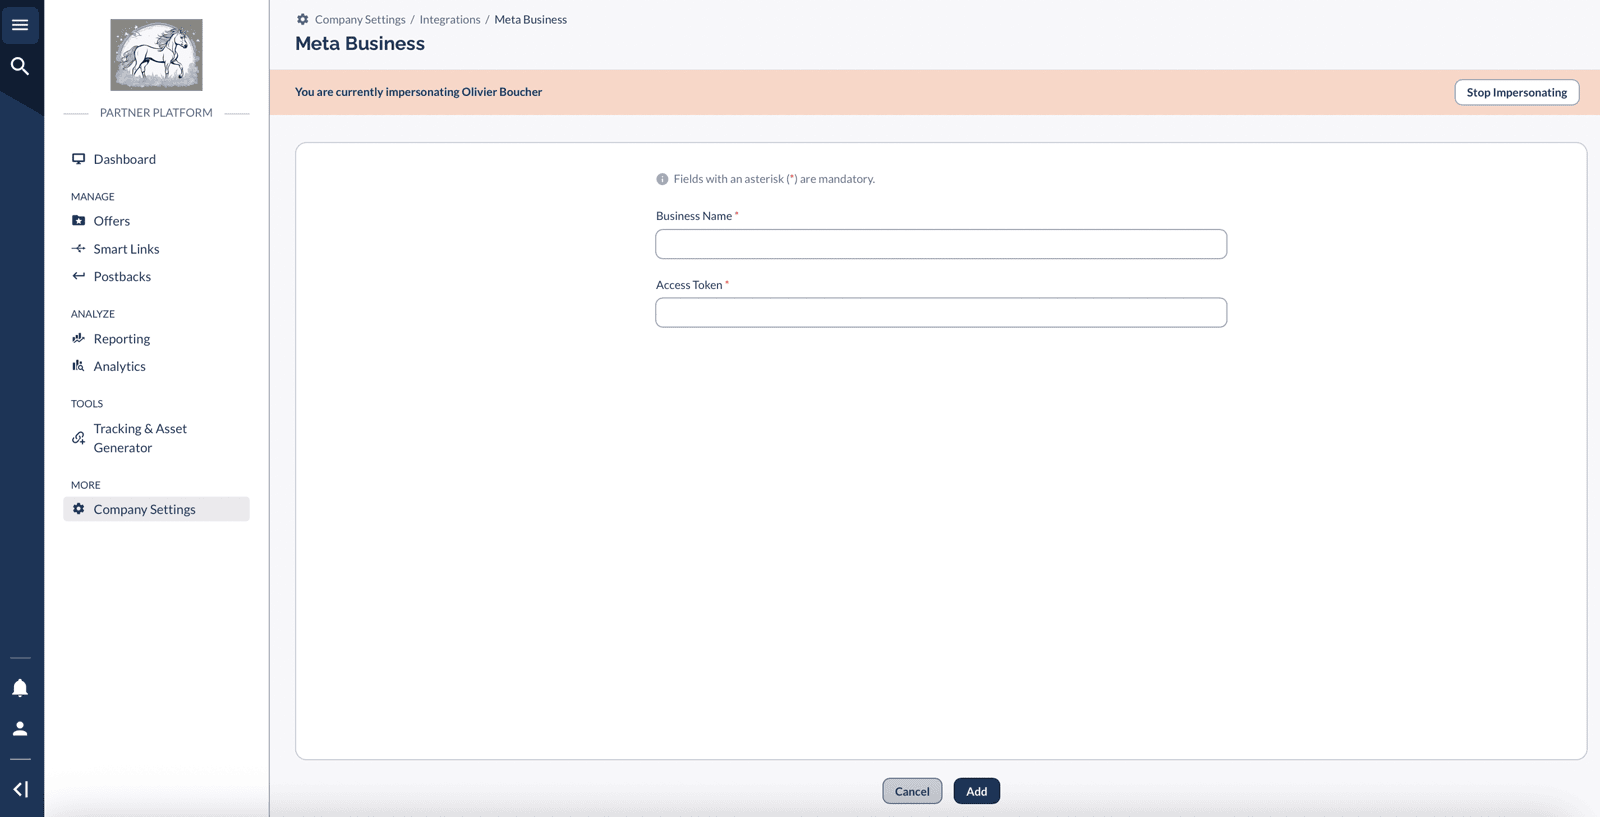Viewport: 1600px width, 817px height.
Task: Open the hamburger menu icon
Action: [20, 25]
